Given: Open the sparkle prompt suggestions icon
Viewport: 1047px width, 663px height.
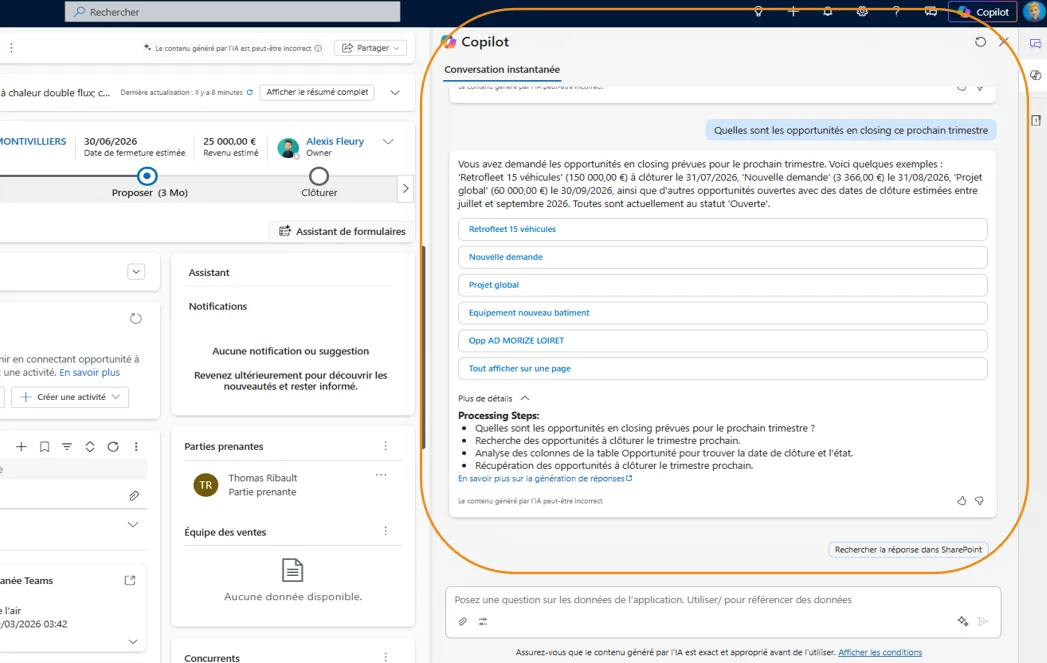Looking at the screenshot, I should (963, 622).
